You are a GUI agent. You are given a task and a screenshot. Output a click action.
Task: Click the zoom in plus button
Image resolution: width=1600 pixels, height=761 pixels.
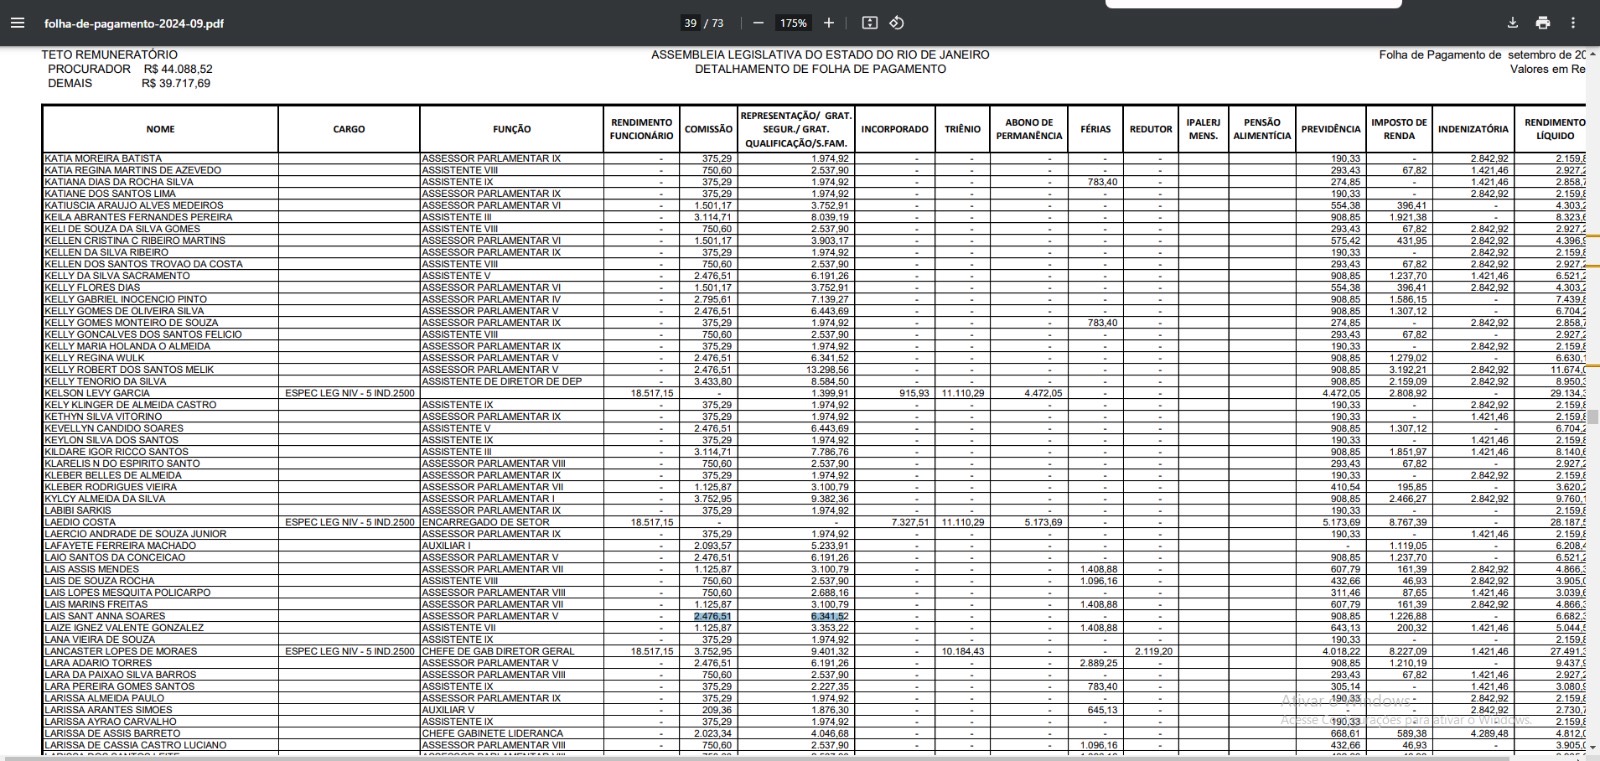coord(828,22)
